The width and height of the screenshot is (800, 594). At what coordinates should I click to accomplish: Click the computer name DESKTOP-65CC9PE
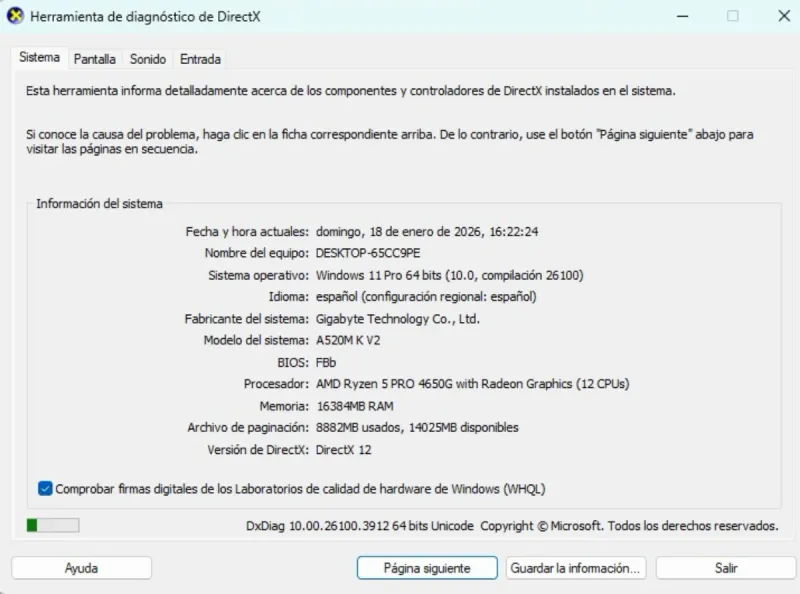pos(368,253)
